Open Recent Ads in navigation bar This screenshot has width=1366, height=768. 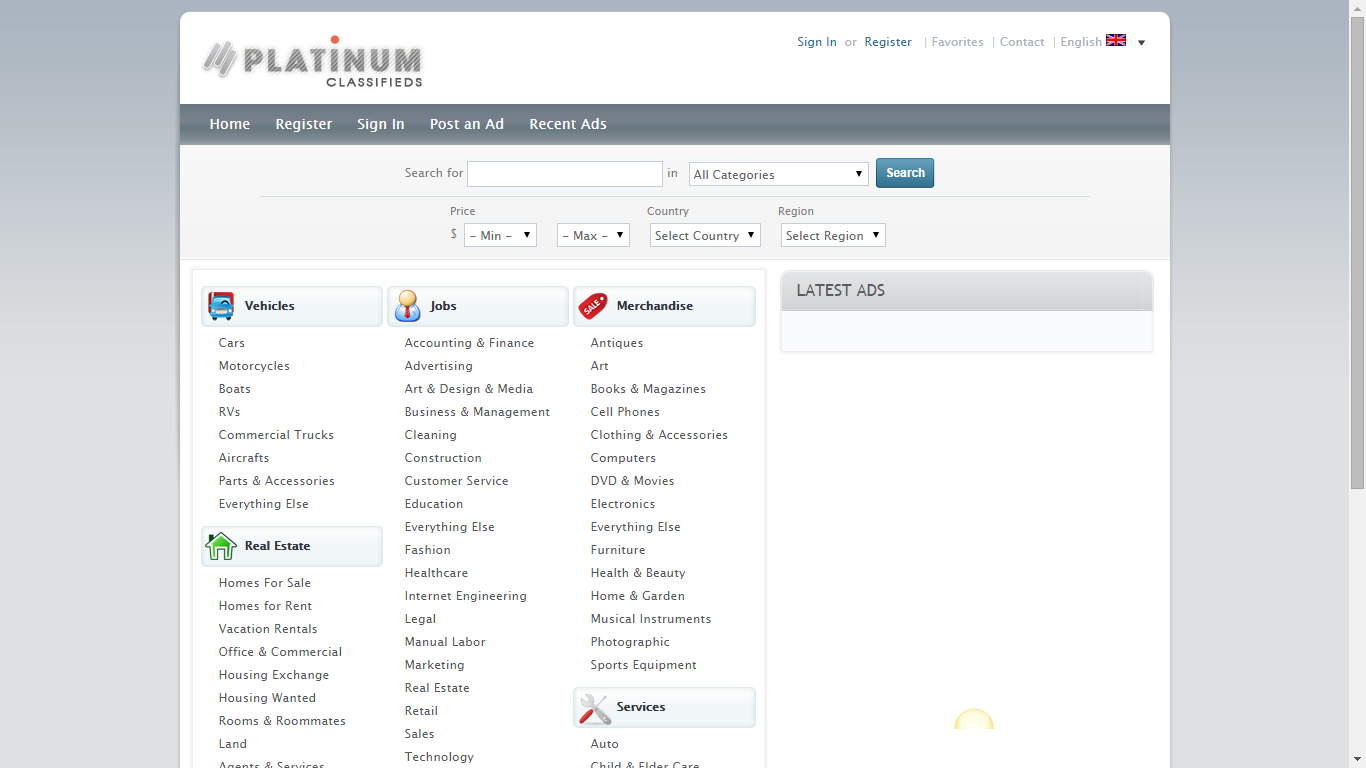click(x=567, y=124)
